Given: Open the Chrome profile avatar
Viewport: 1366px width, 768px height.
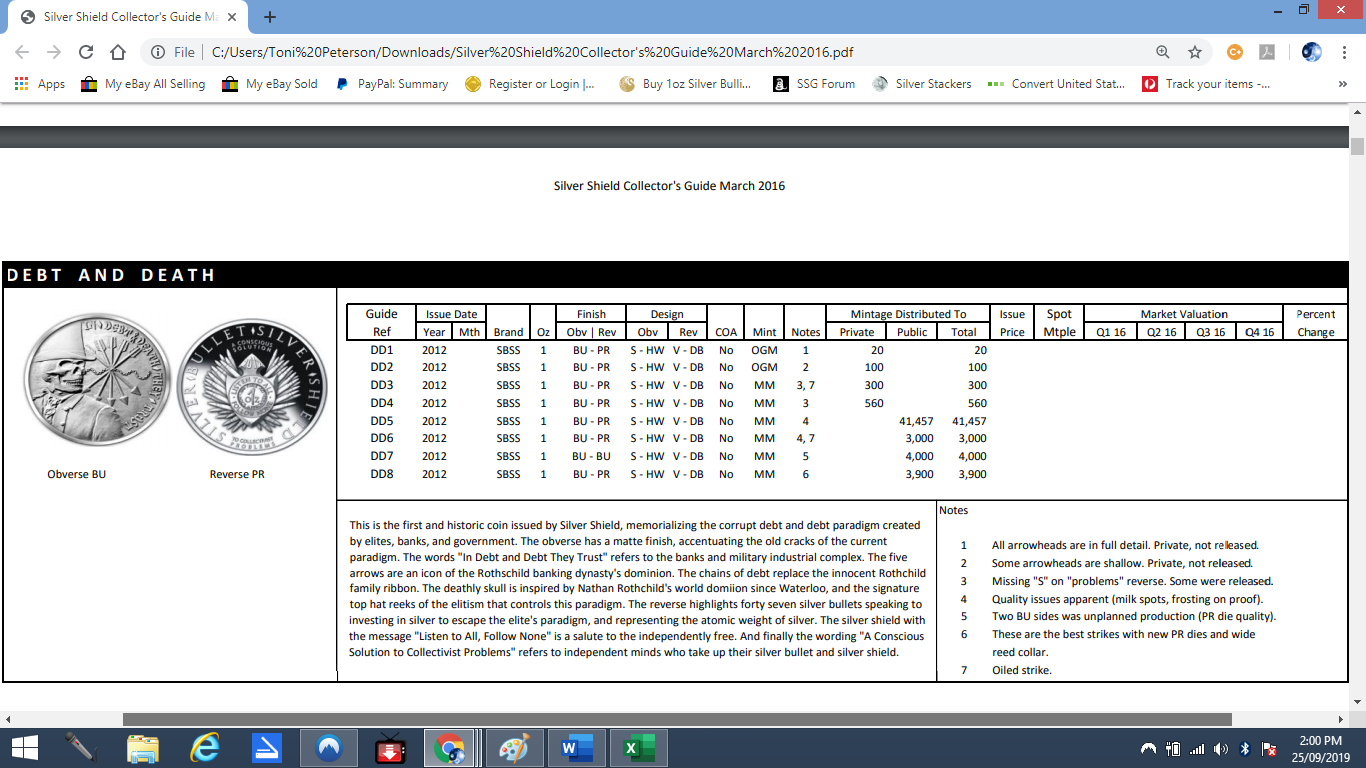Looking at the screenshot, I should click(1311, 52).
